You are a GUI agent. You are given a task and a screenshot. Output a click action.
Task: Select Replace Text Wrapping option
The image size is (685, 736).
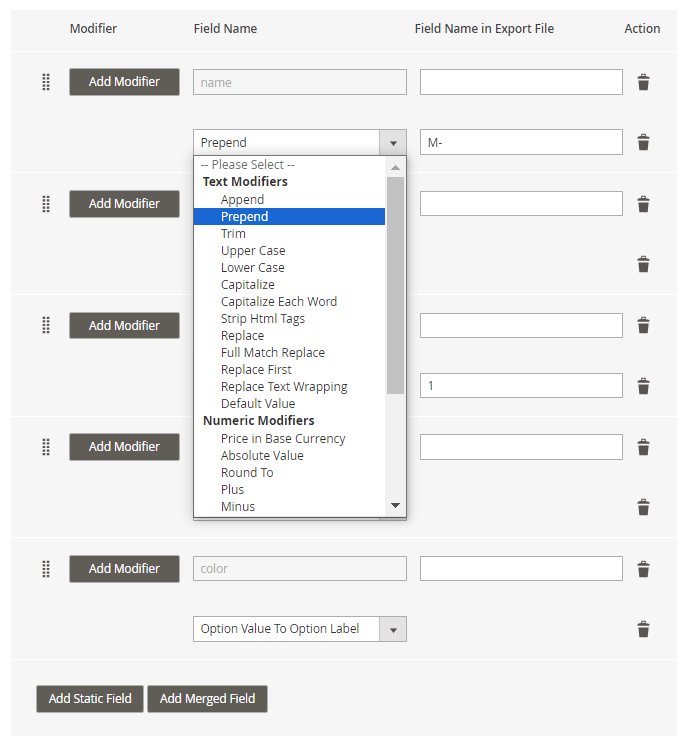point(284,387)
